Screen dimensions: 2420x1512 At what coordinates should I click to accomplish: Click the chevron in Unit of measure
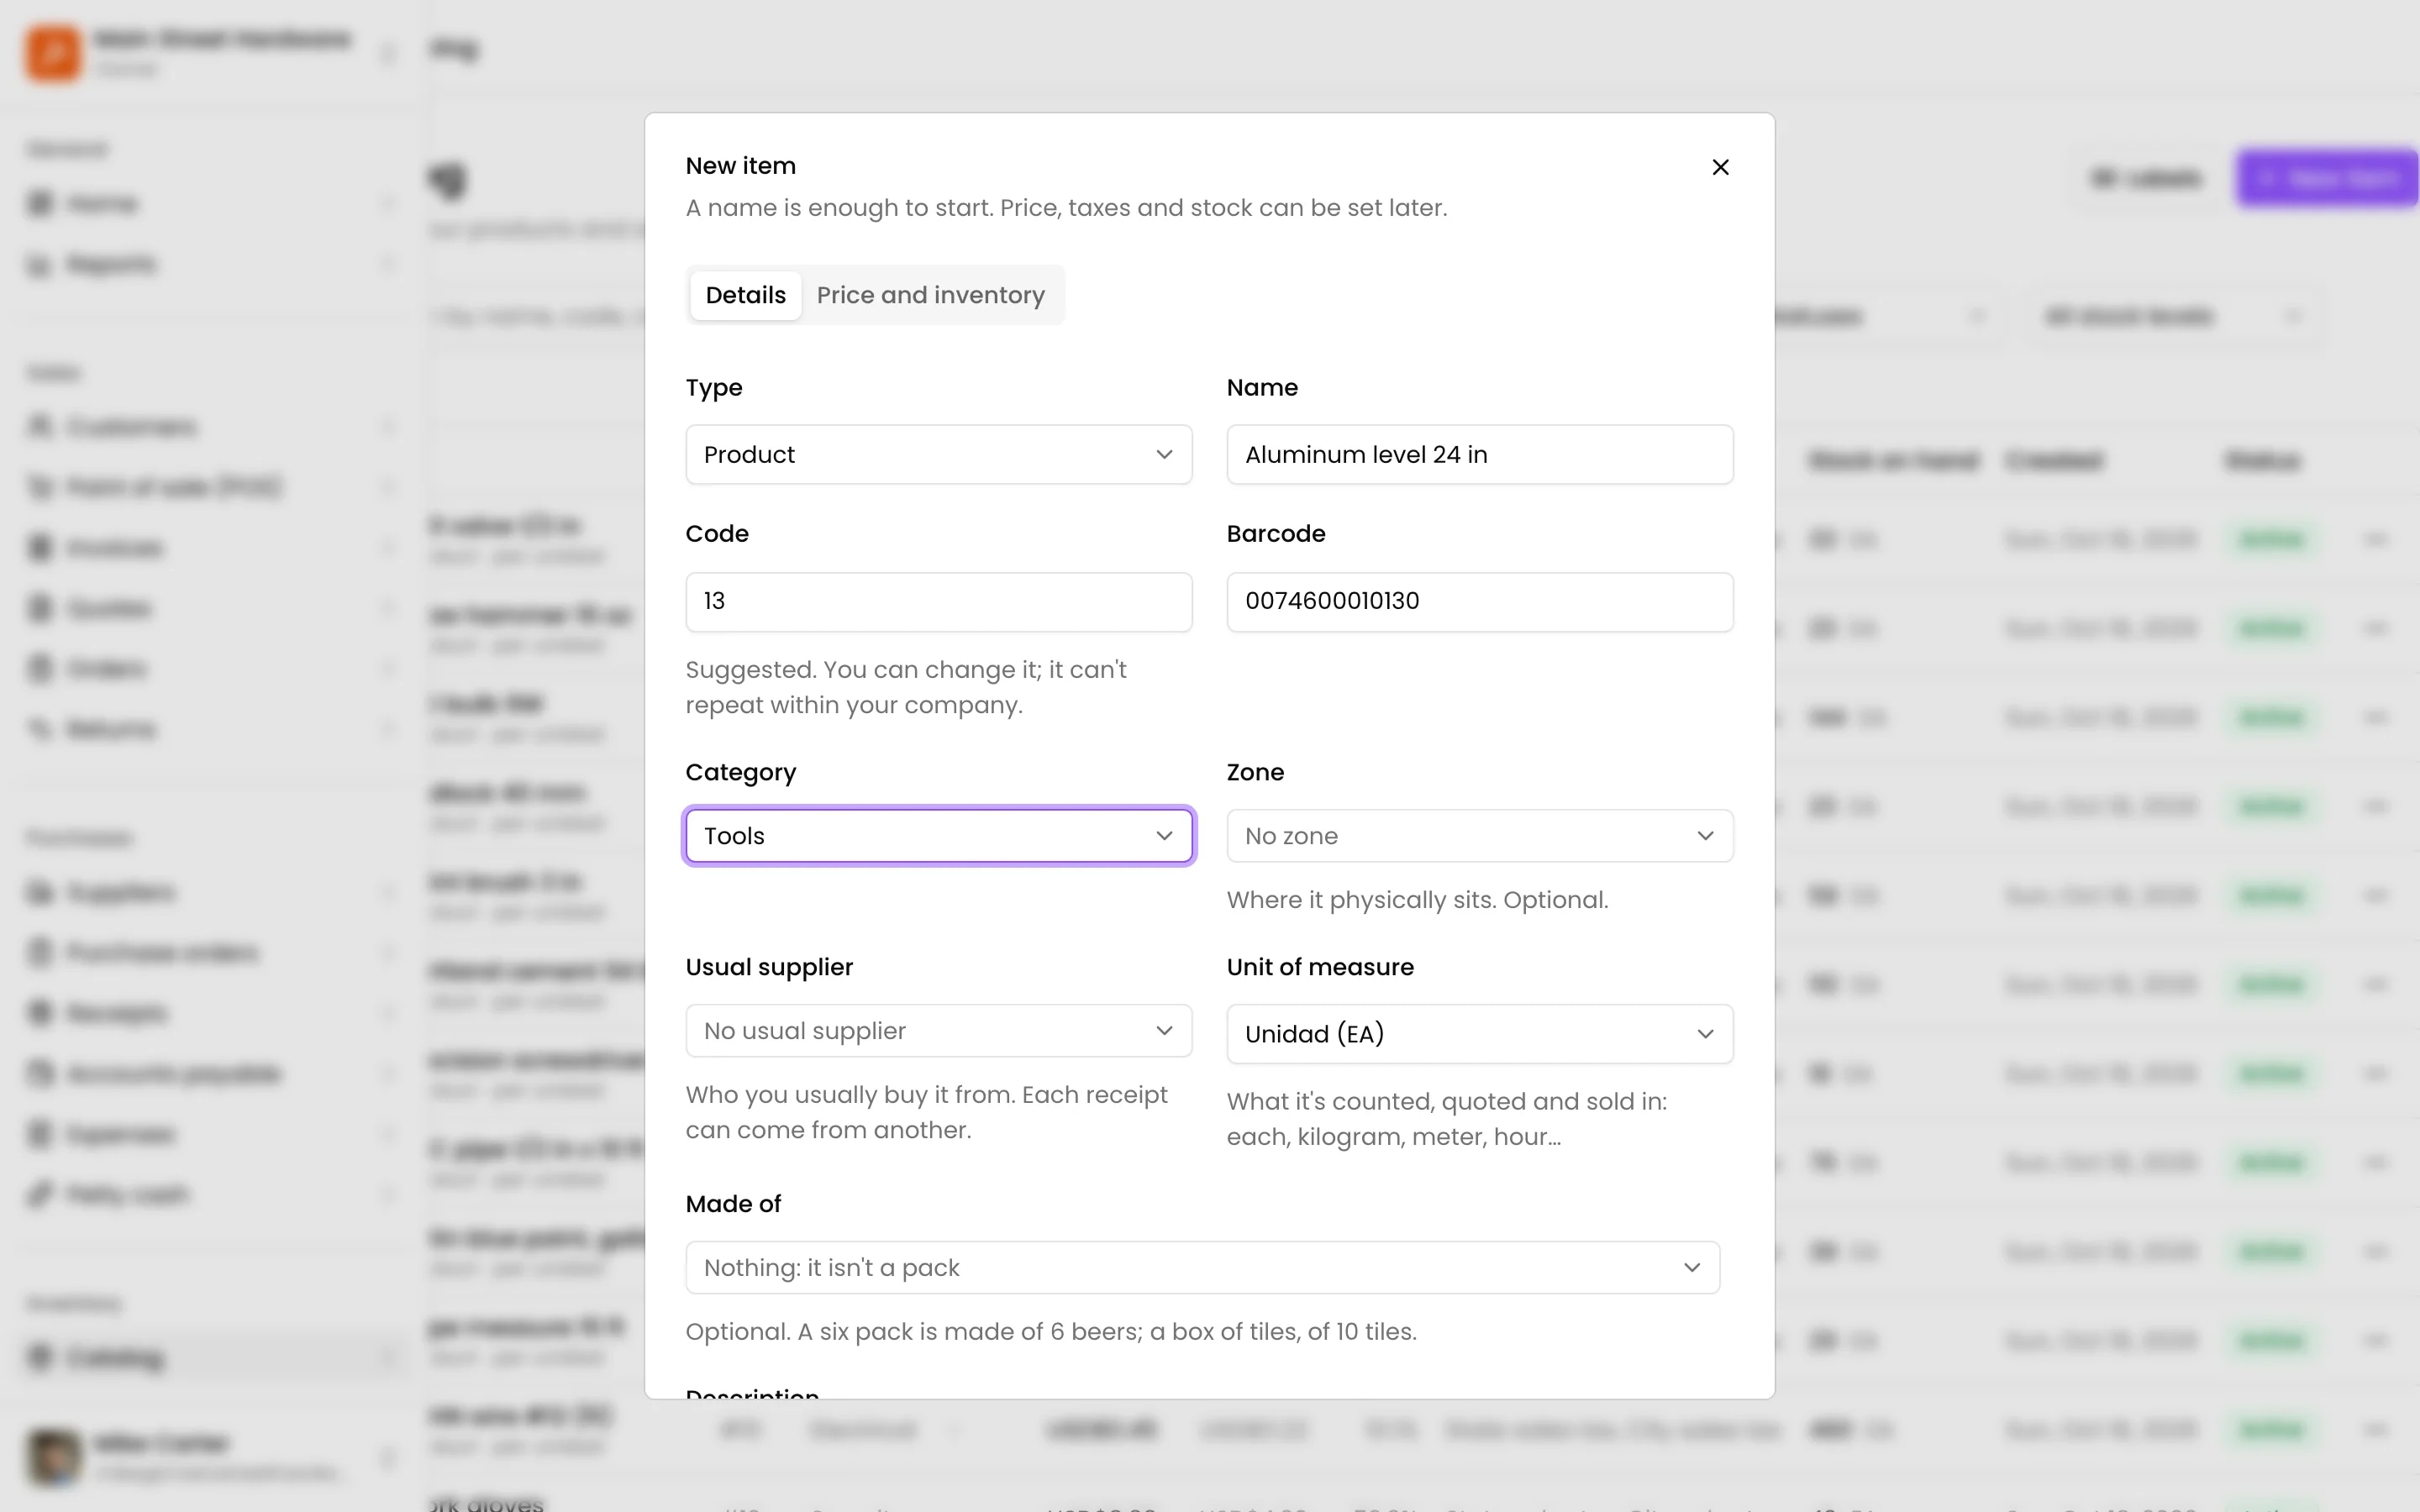pyautogui.click(x=1705, y=1034)
